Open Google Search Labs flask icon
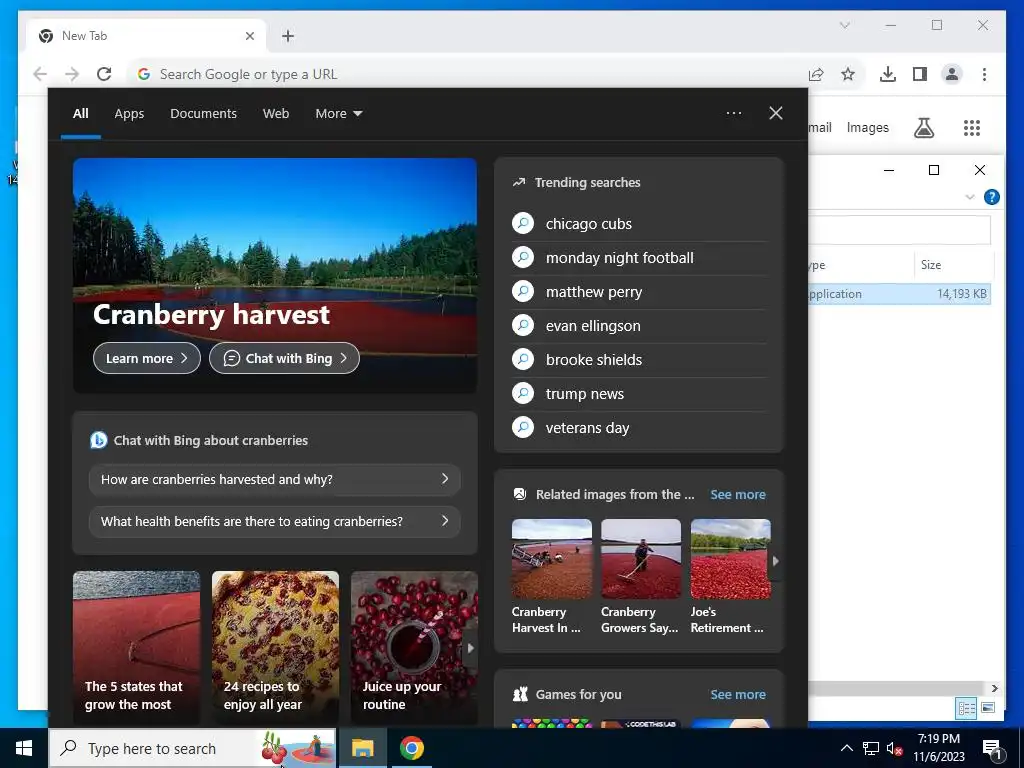Image resolution: width=1024 pixels, height=768 pixels. 923,127
